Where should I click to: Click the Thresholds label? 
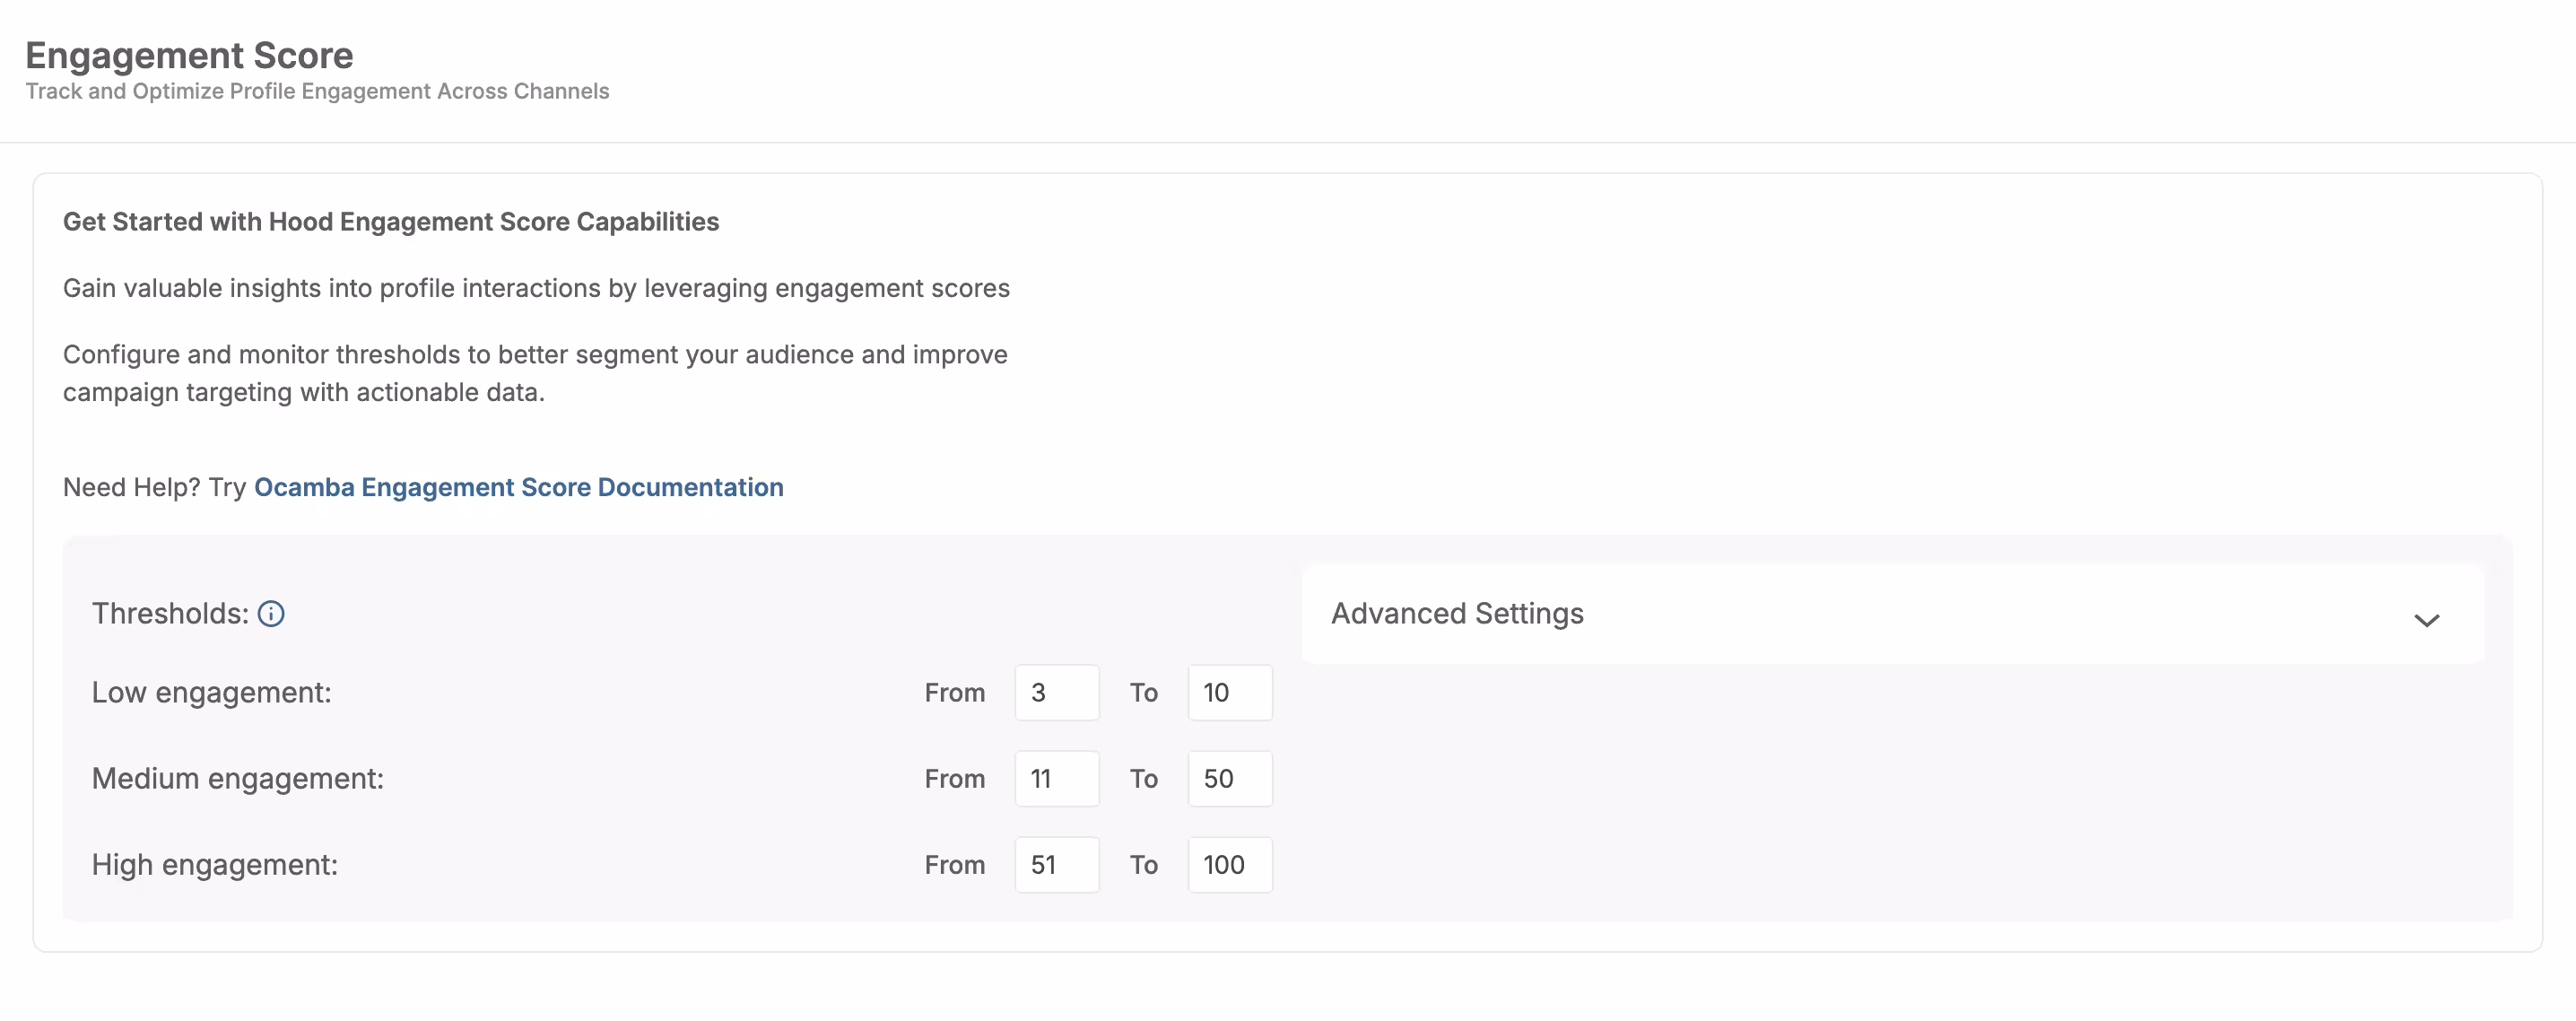170,614
